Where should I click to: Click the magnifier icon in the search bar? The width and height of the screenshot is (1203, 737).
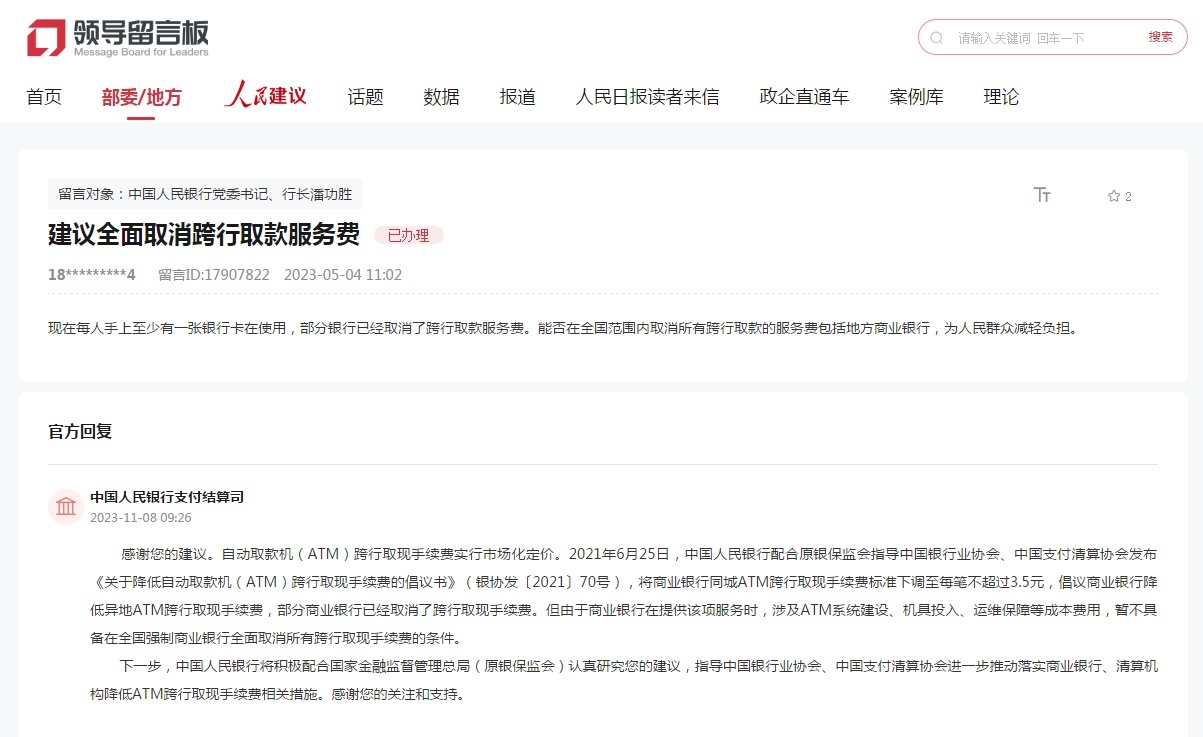[935, 37]
